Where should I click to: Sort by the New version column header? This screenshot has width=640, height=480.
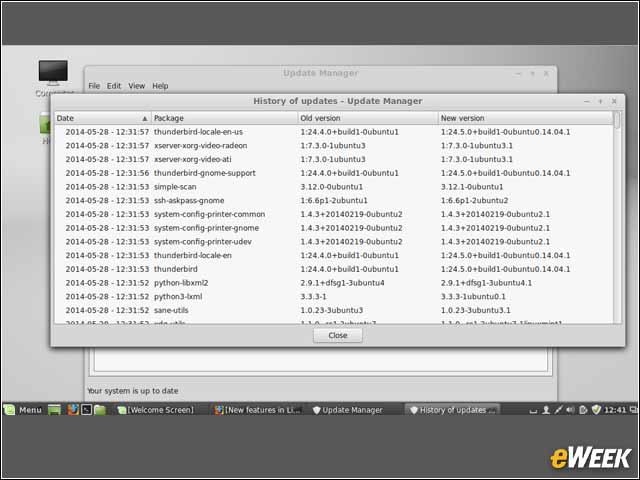click(526, 118)
